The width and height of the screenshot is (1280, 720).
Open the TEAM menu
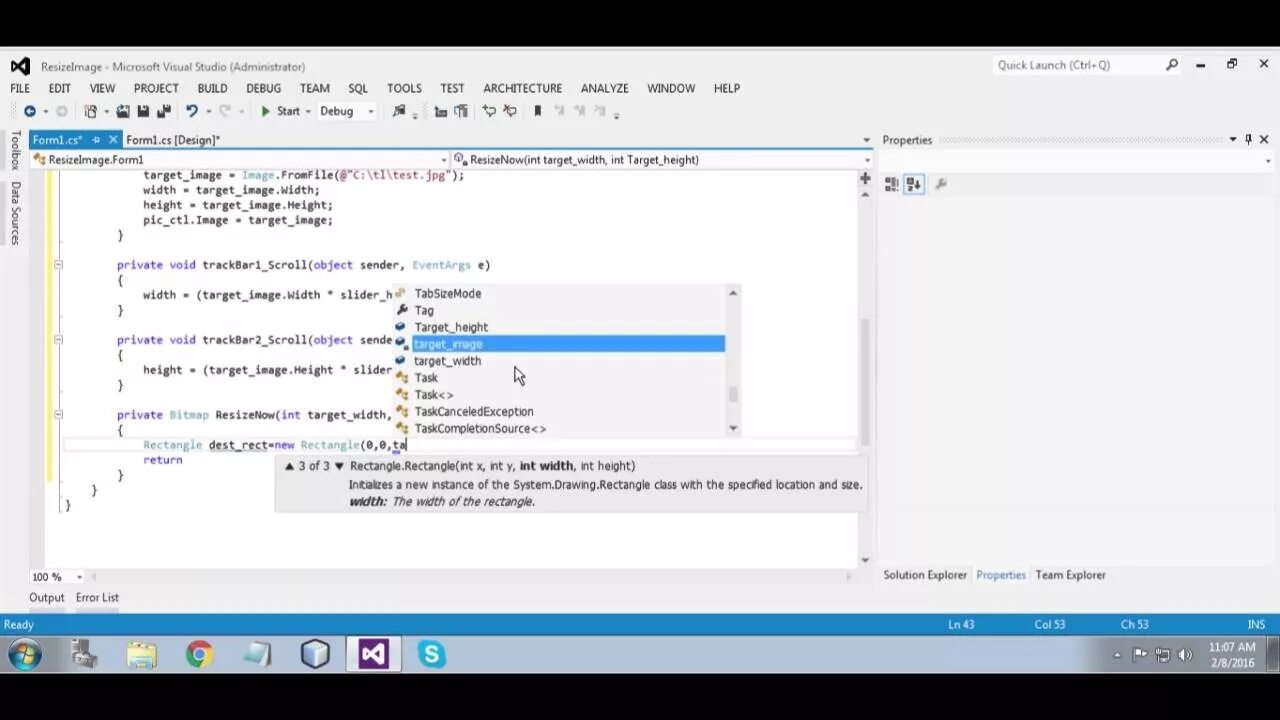pyautogui.click(x=314, y=88)
